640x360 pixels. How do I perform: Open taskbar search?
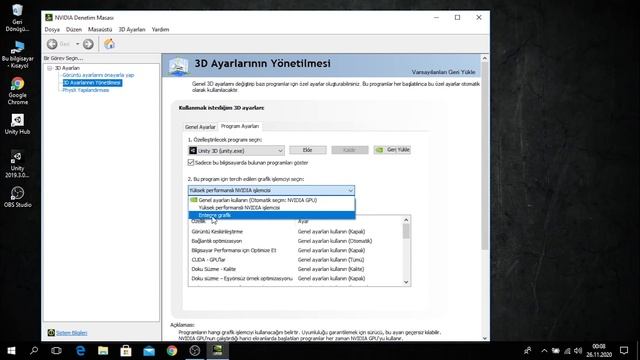click(x=34, y=351)
